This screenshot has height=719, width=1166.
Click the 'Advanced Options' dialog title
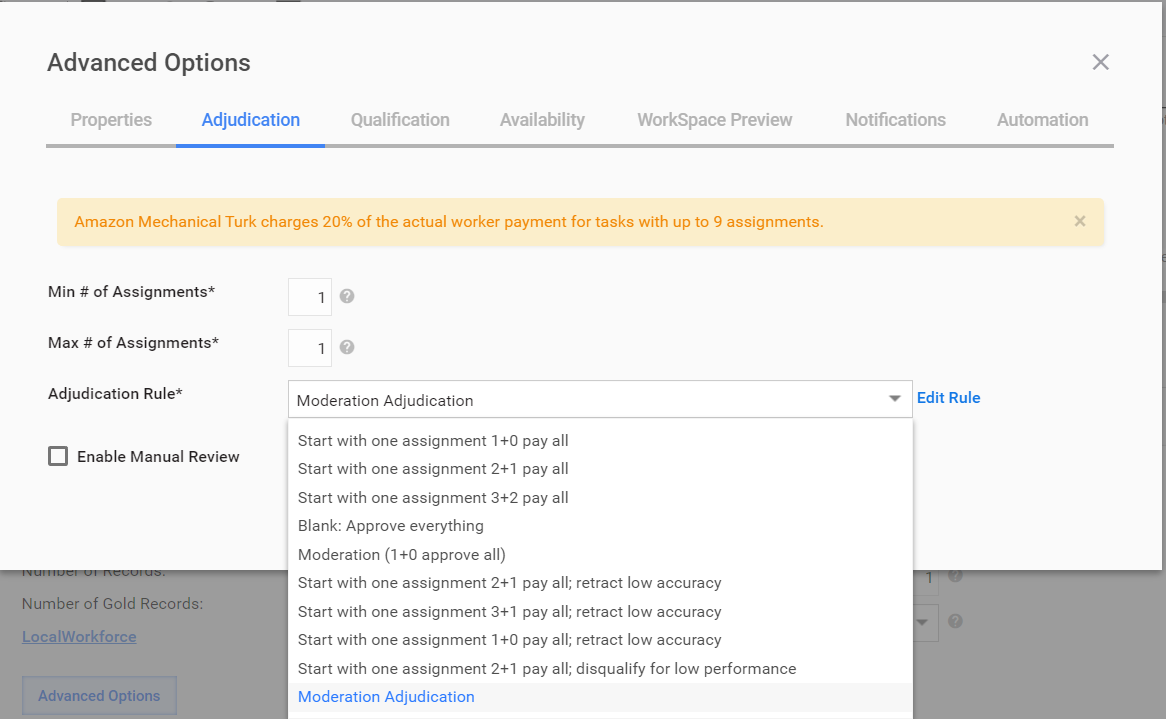tap(149, 62)
